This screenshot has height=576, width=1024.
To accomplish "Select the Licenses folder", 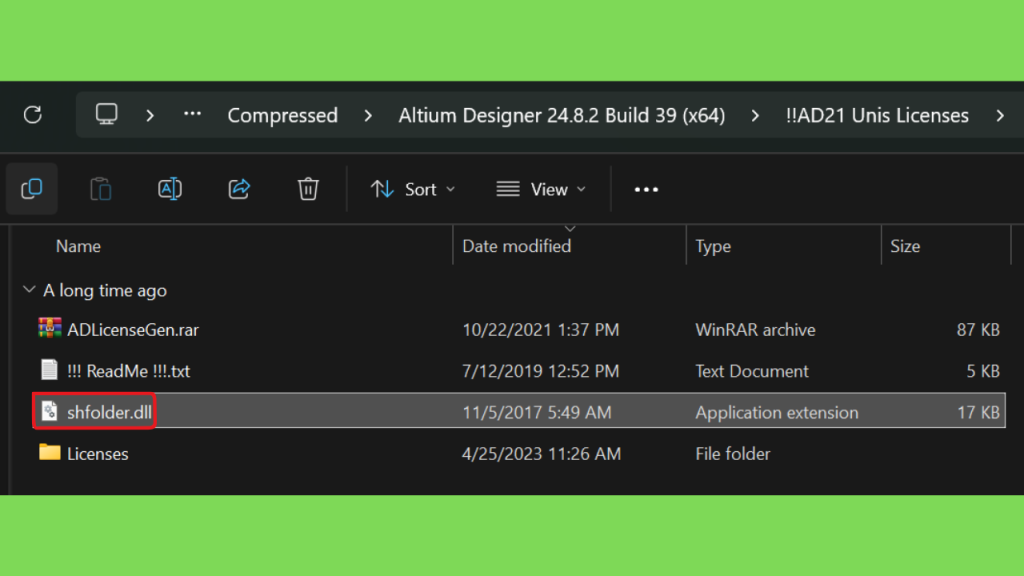I will 98,453.
